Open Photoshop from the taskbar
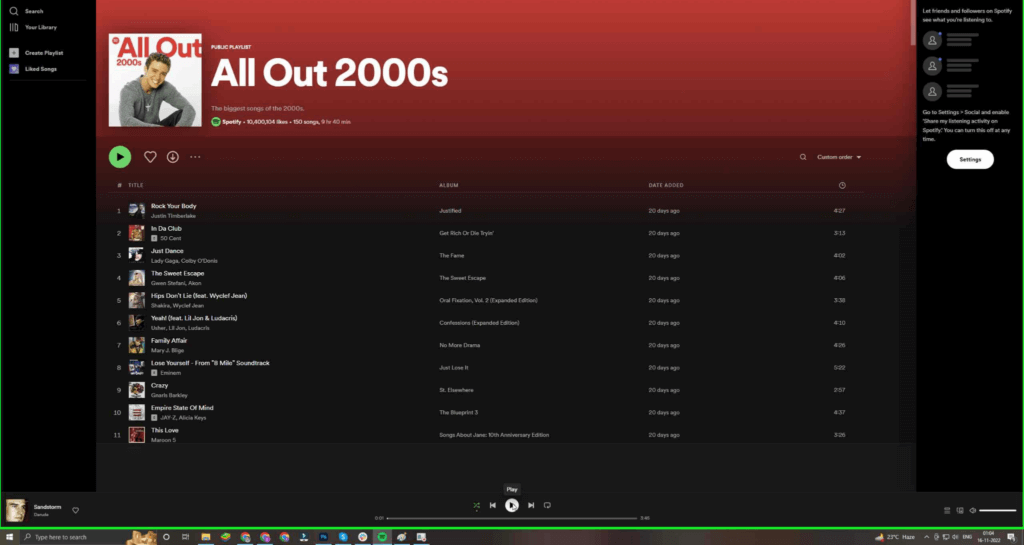The height and width of the screenshot is (545, 1024). (323, 537)
